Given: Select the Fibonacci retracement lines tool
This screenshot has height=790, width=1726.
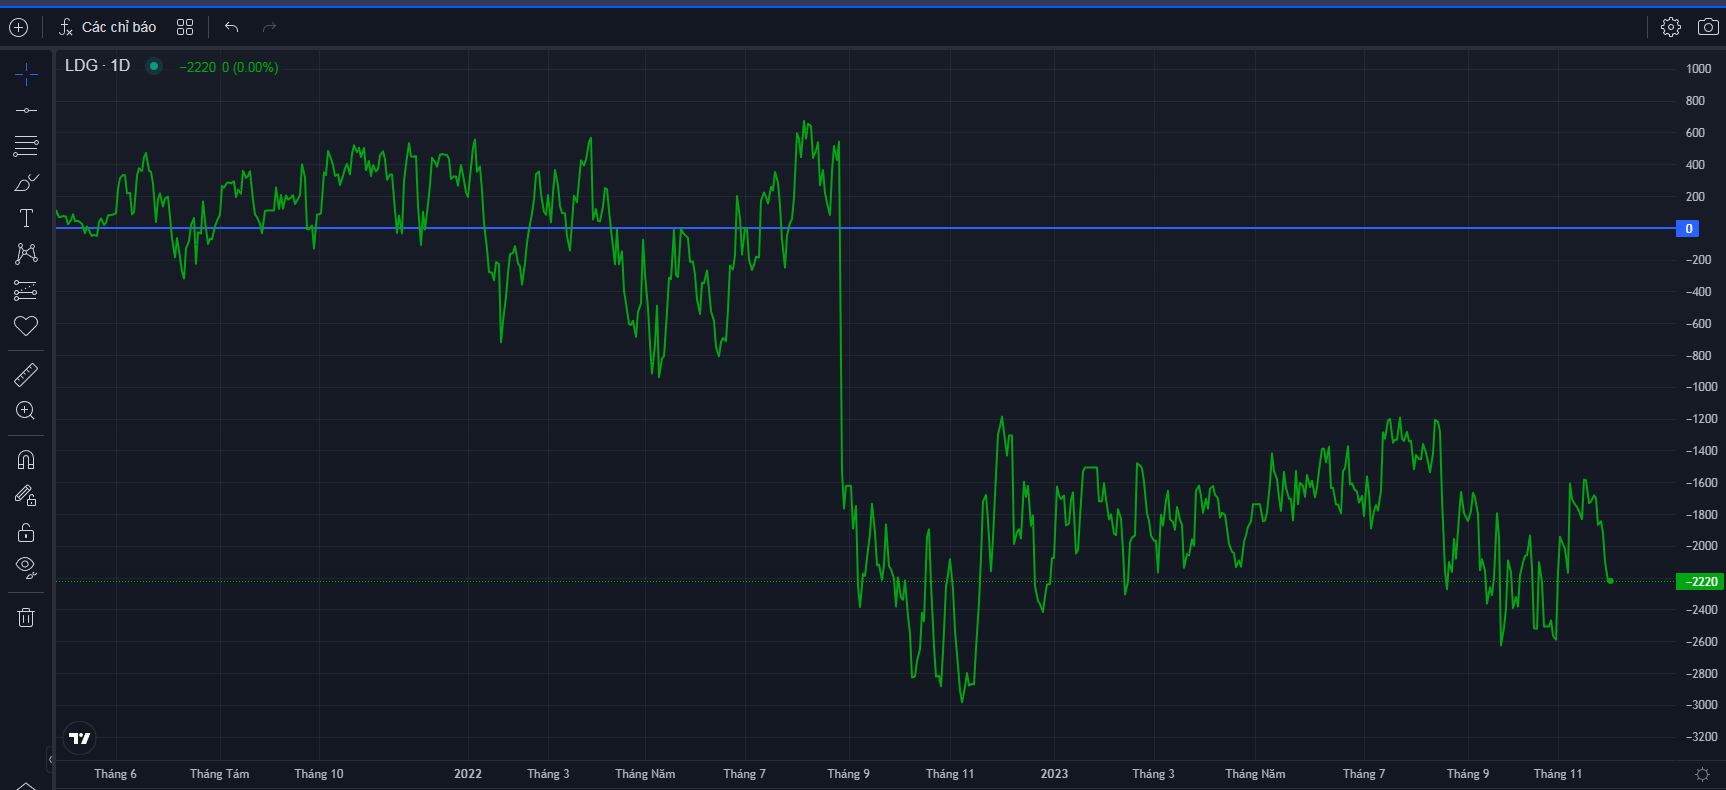Looking at the screenshot, I should pyautogui.click(x=26, y=146).
